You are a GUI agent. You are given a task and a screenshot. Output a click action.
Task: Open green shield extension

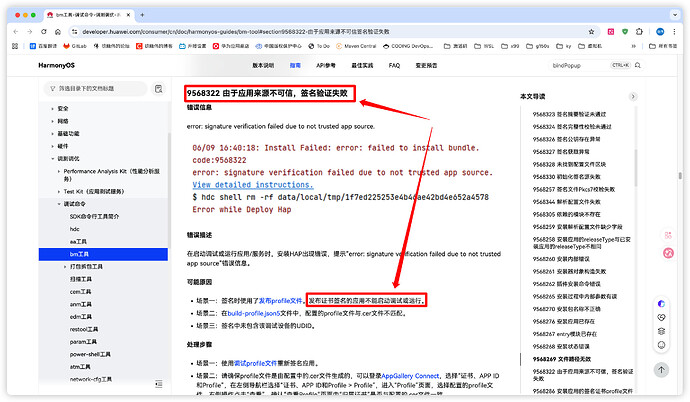625,32
